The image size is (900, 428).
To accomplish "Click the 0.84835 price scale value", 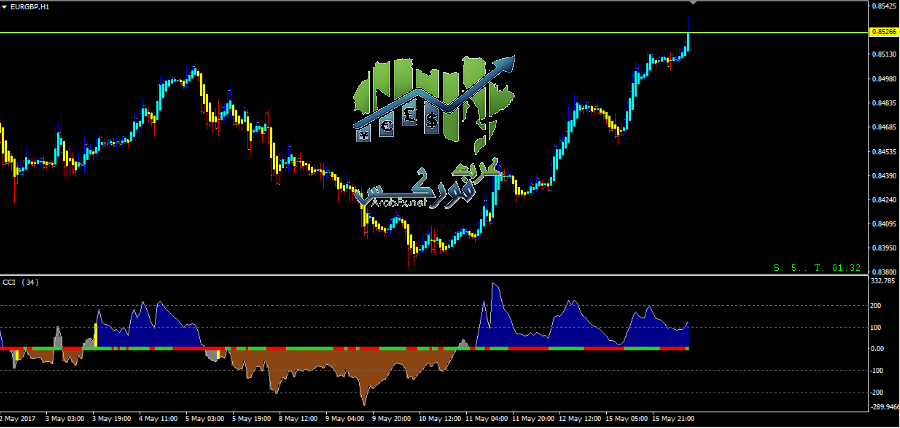I will [885, 103].
